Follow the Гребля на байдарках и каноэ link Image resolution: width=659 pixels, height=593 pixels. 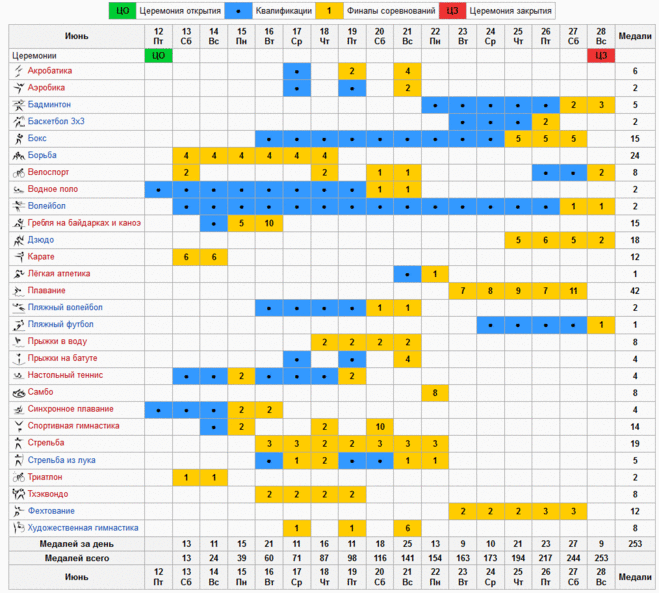coord(85,222)
